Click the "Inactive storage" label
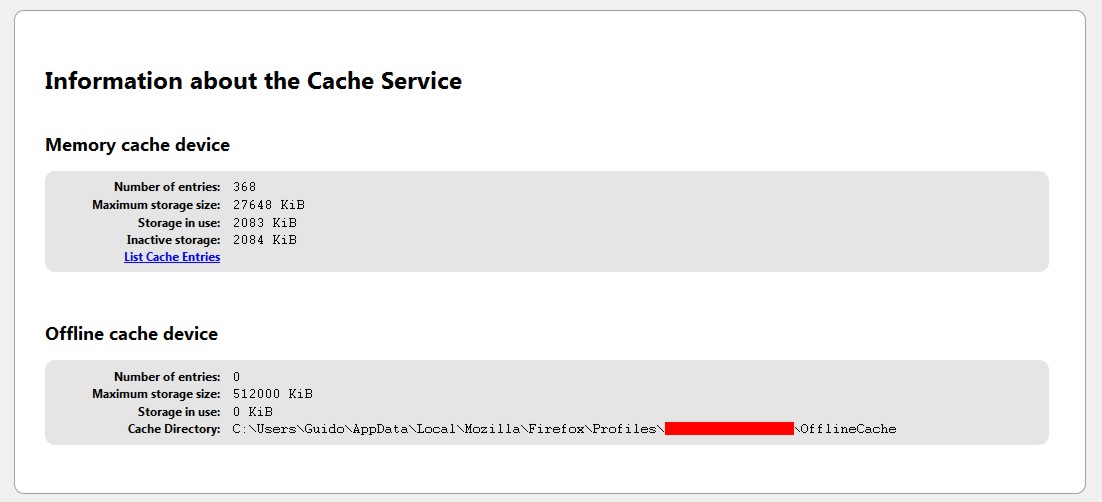The width and height of the screenshot is (1102, 502). point(173,240)
